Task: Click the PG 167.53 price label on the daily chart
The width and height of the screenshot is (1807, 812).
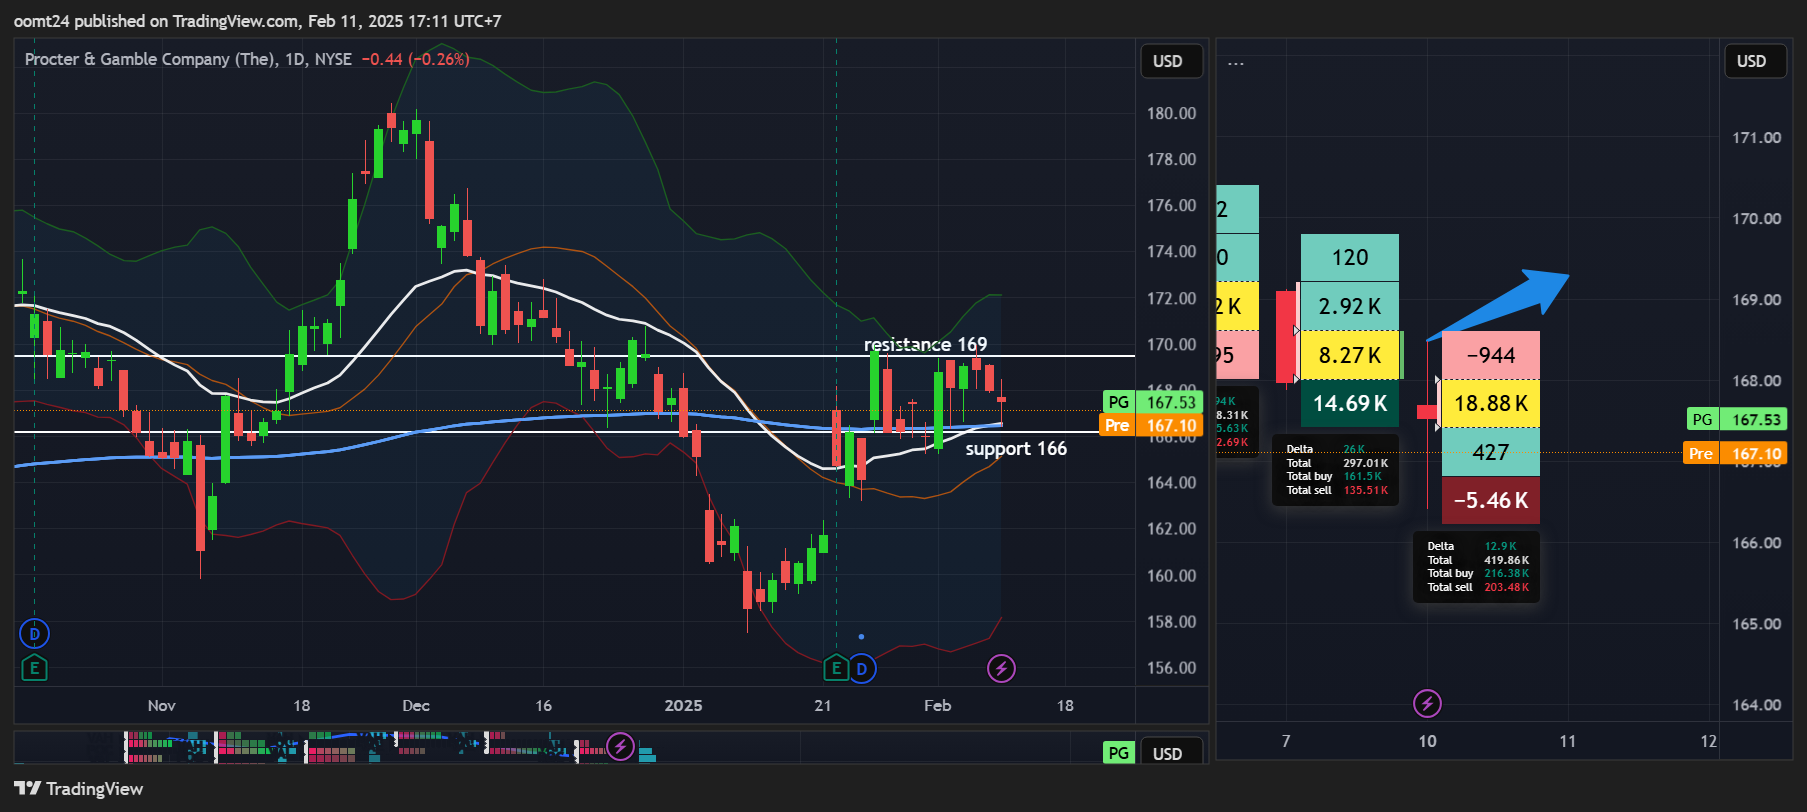Action: [1151, 402]
